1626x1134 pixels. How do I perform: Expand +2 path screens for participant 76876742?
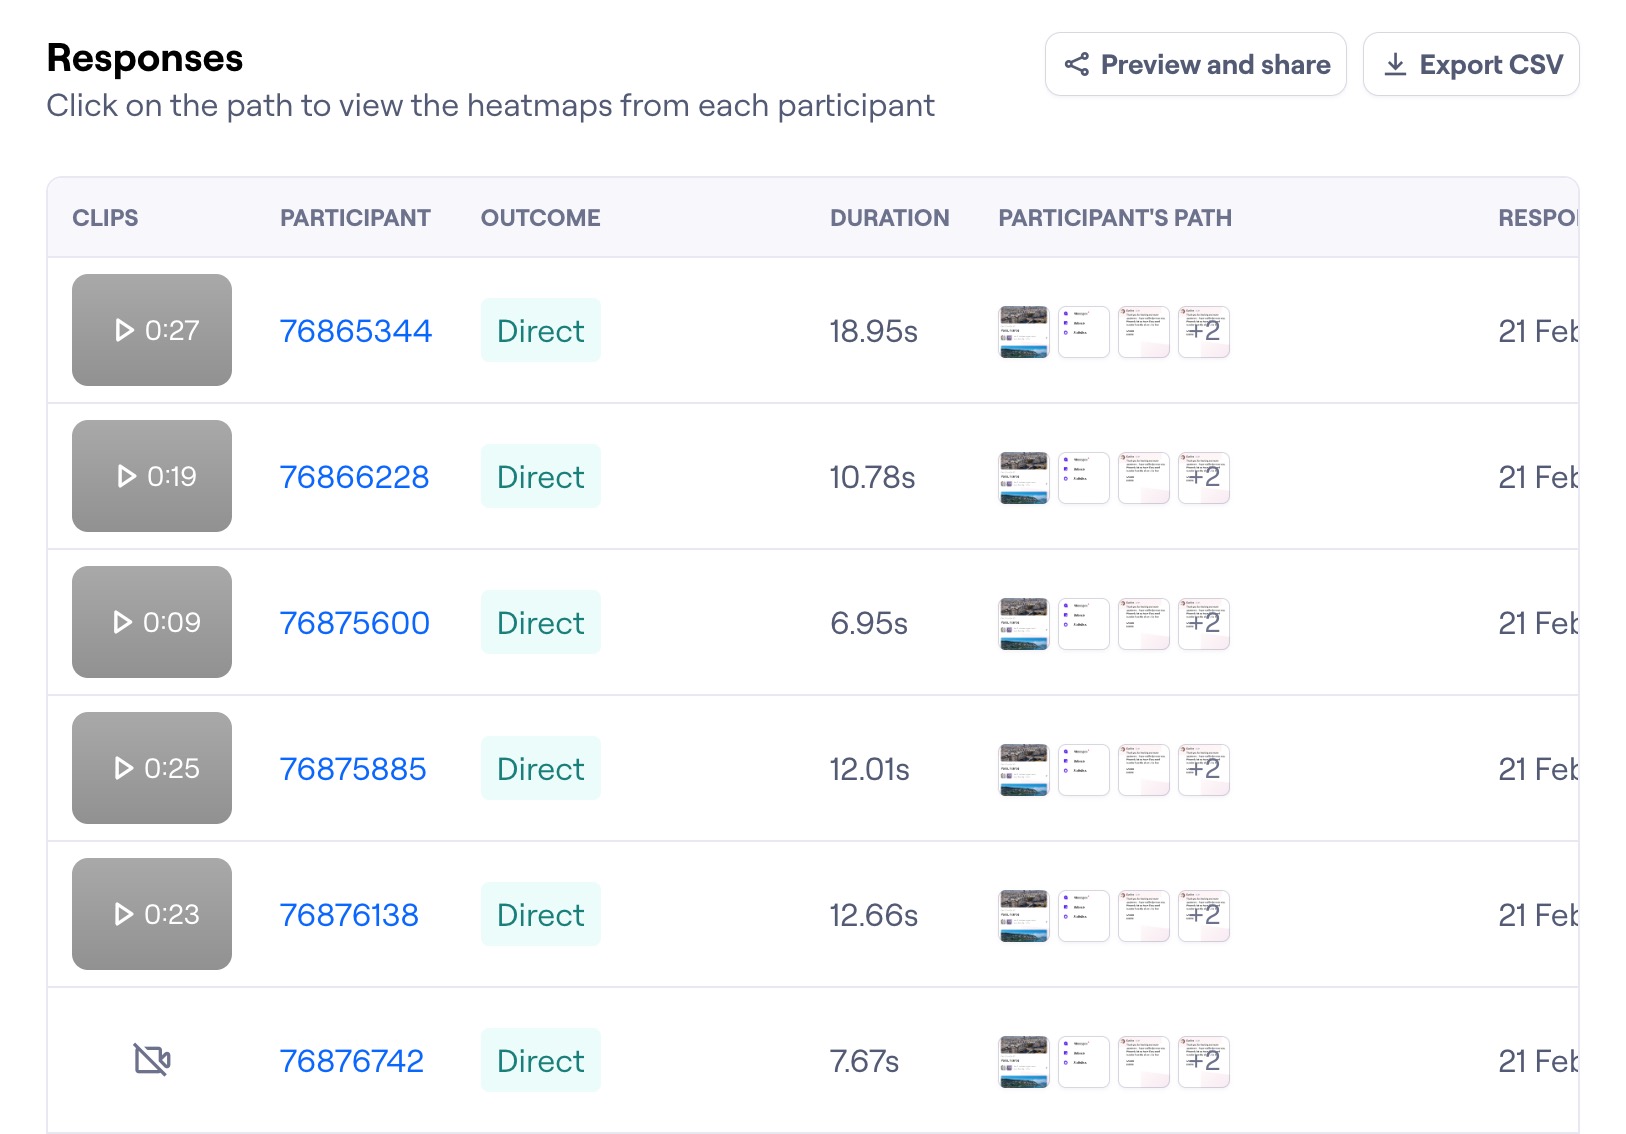[x=1204, y=1062]
